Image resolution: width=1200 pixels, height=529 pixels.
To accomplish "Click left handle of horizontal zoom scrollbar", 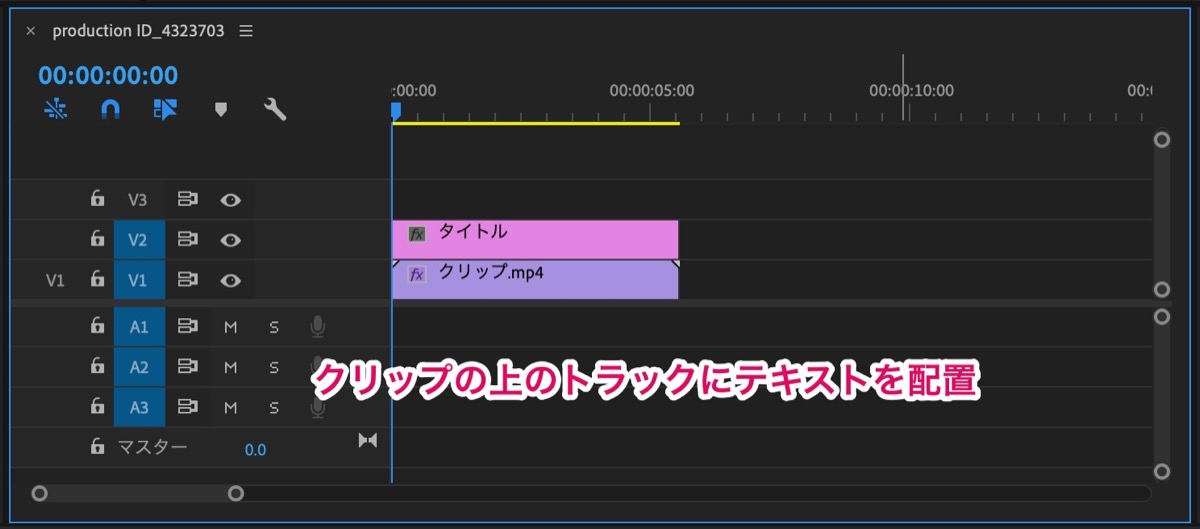I will pos(39,493).
